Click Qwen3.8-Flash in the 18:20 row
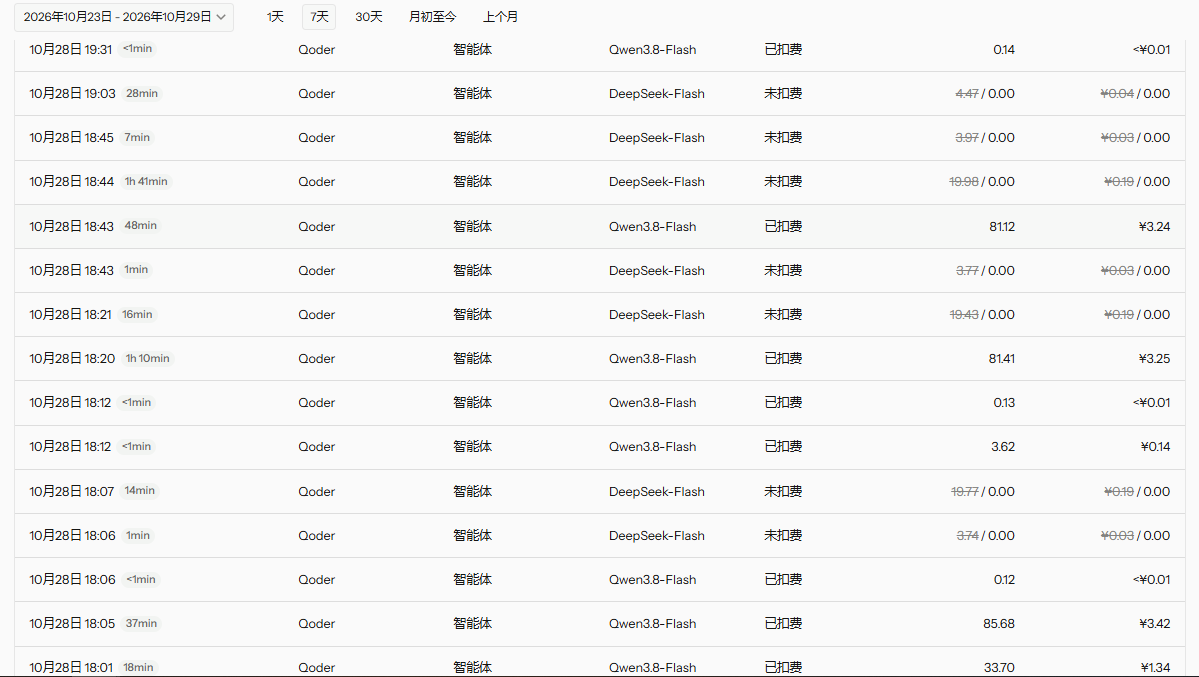The image size is (1199, 677). pyautogui.click(x=652, y=359)
